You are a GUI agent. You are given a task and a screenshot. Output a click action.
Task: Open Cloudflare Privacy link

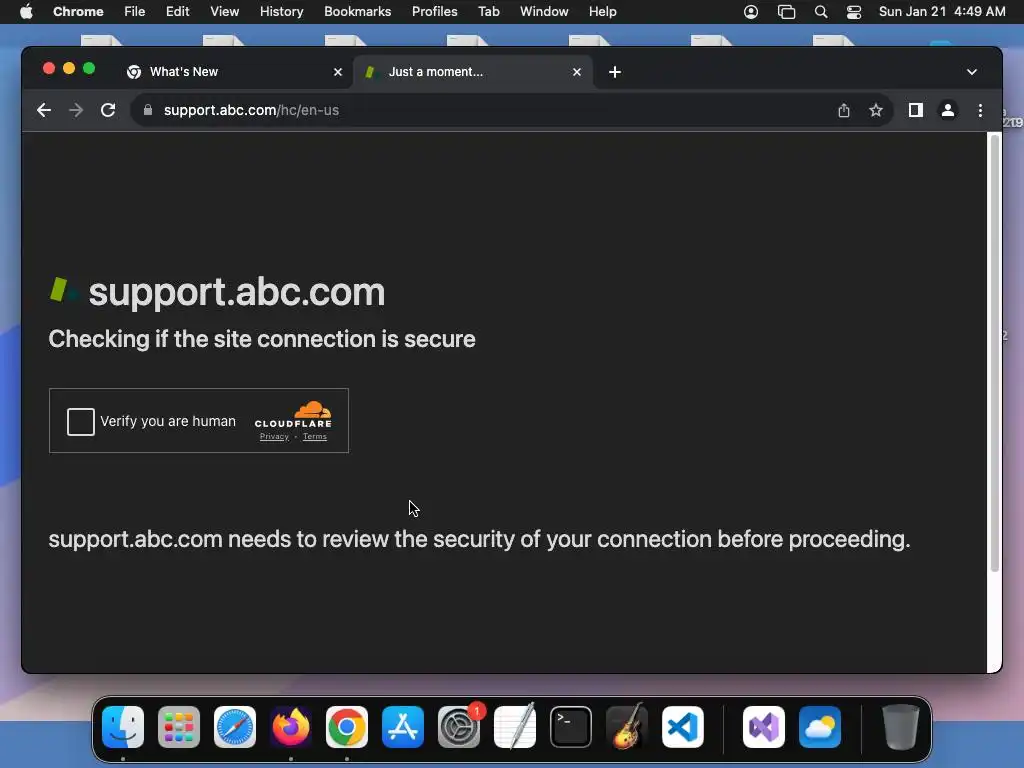pos(274,437)
